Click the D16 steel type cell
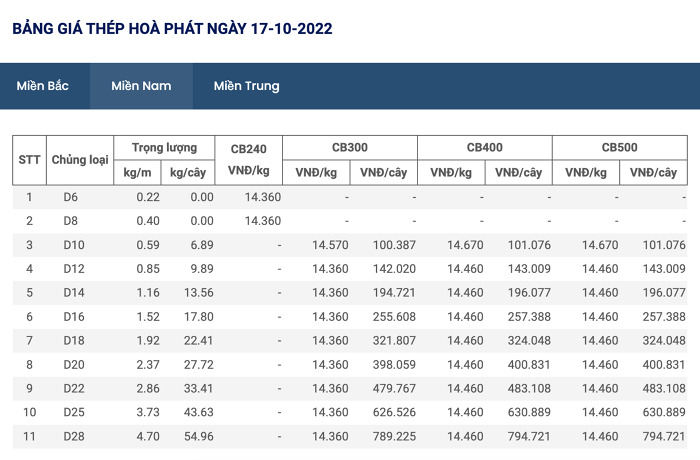 tap(74, 317)
